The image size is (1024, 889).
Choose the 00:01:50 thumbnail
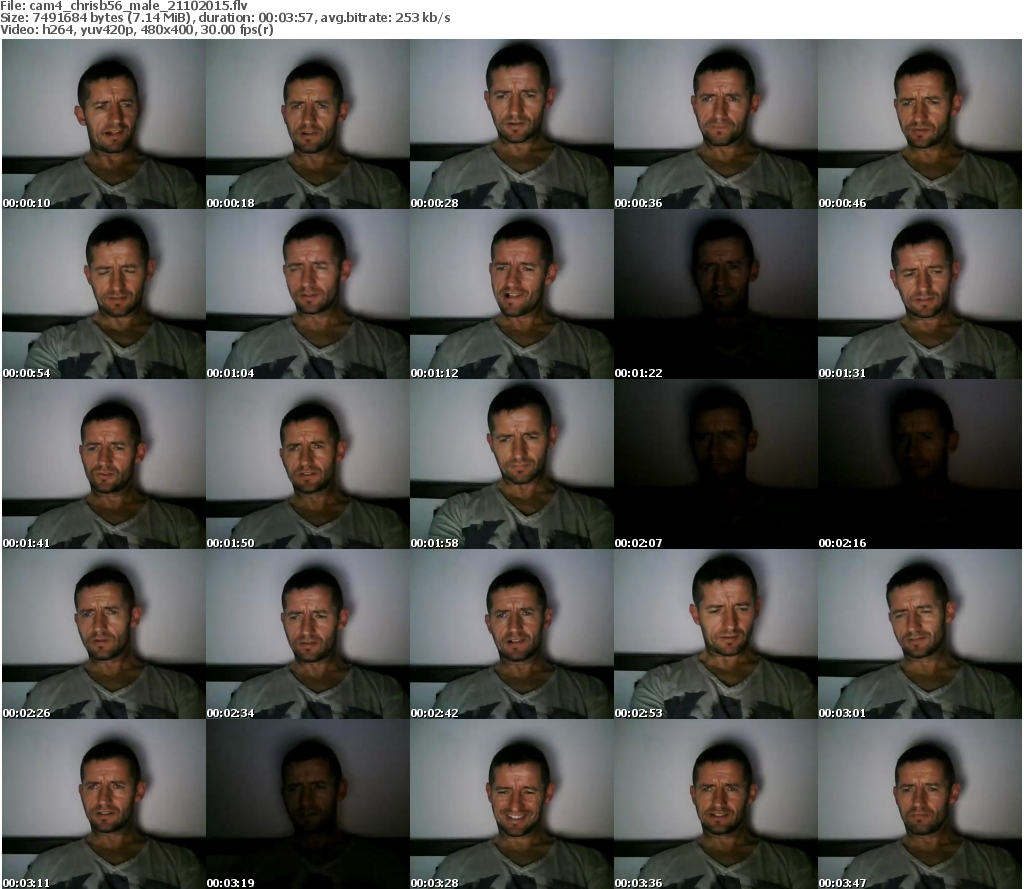point(308,464)
